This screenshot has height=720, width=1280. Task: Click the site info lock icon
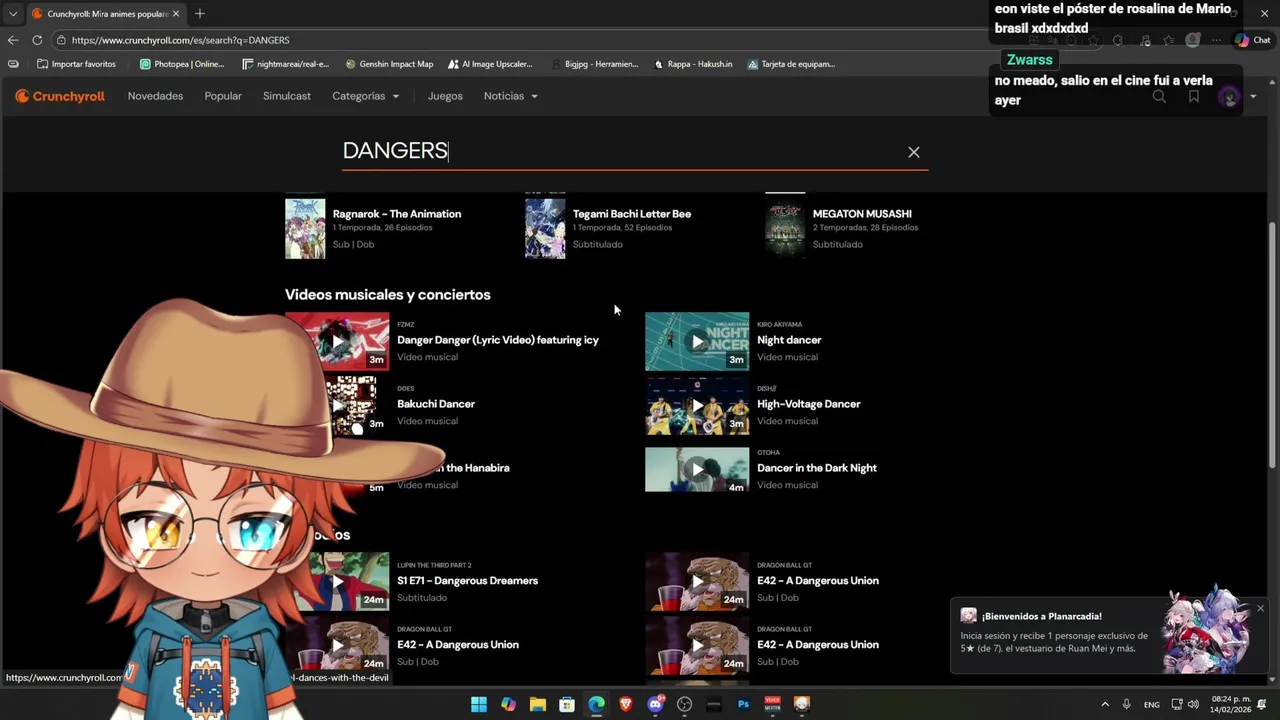click(61, 40)
